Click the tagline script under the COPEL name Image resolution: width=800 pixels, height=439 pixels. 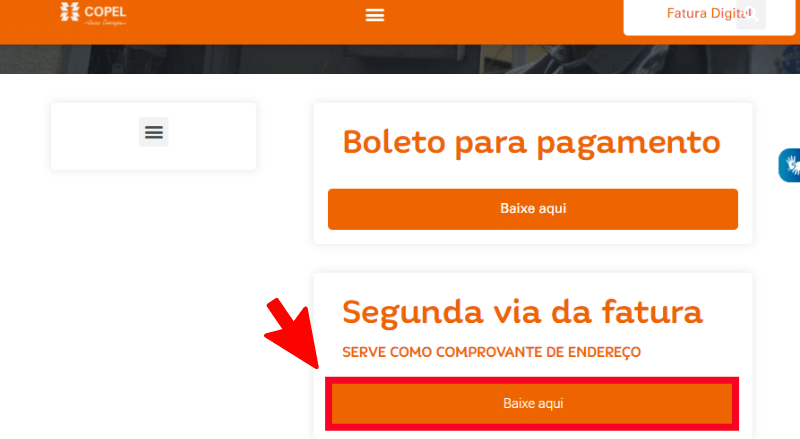[105, 22]
